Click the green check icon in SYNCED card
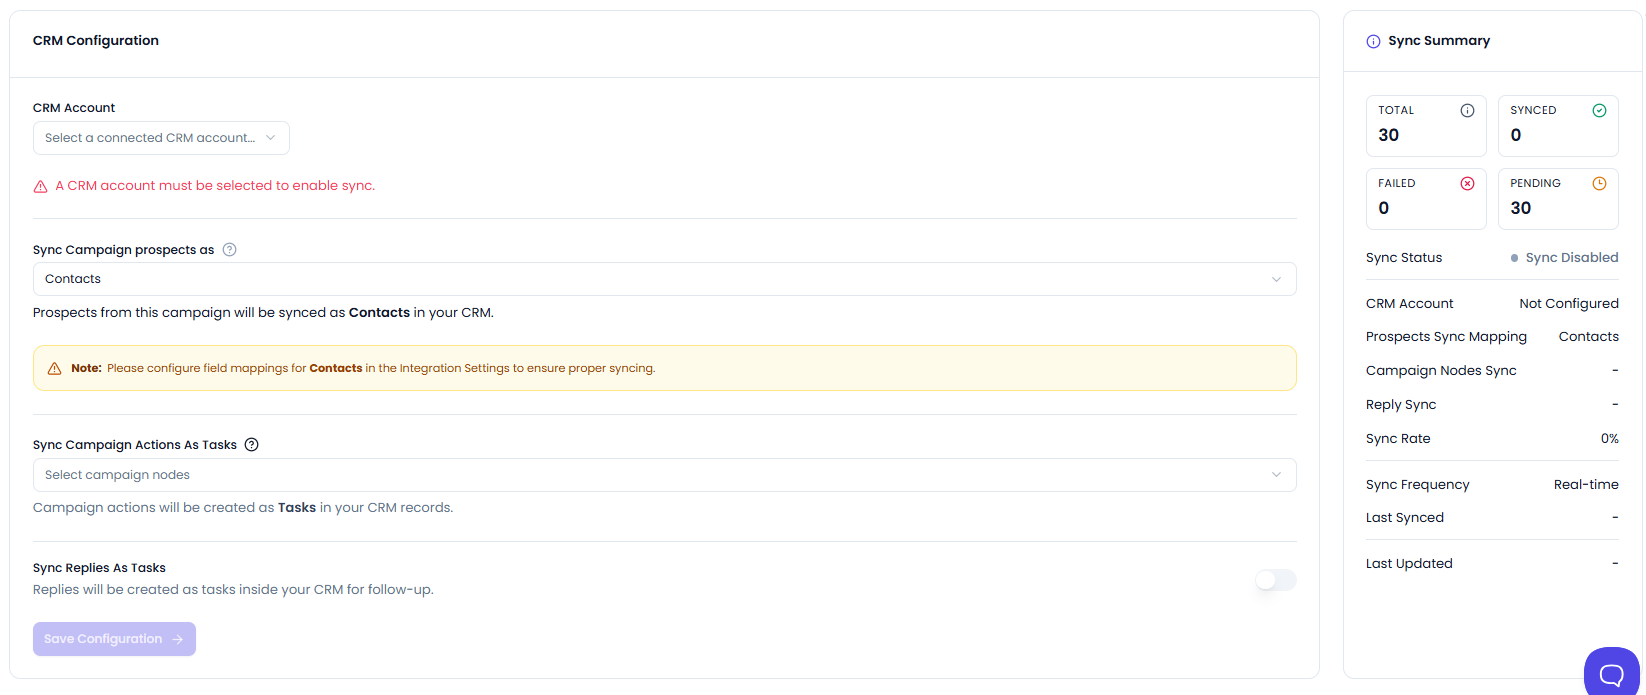The height and width of the screenshot is (695, 1646). point(1599,111)
